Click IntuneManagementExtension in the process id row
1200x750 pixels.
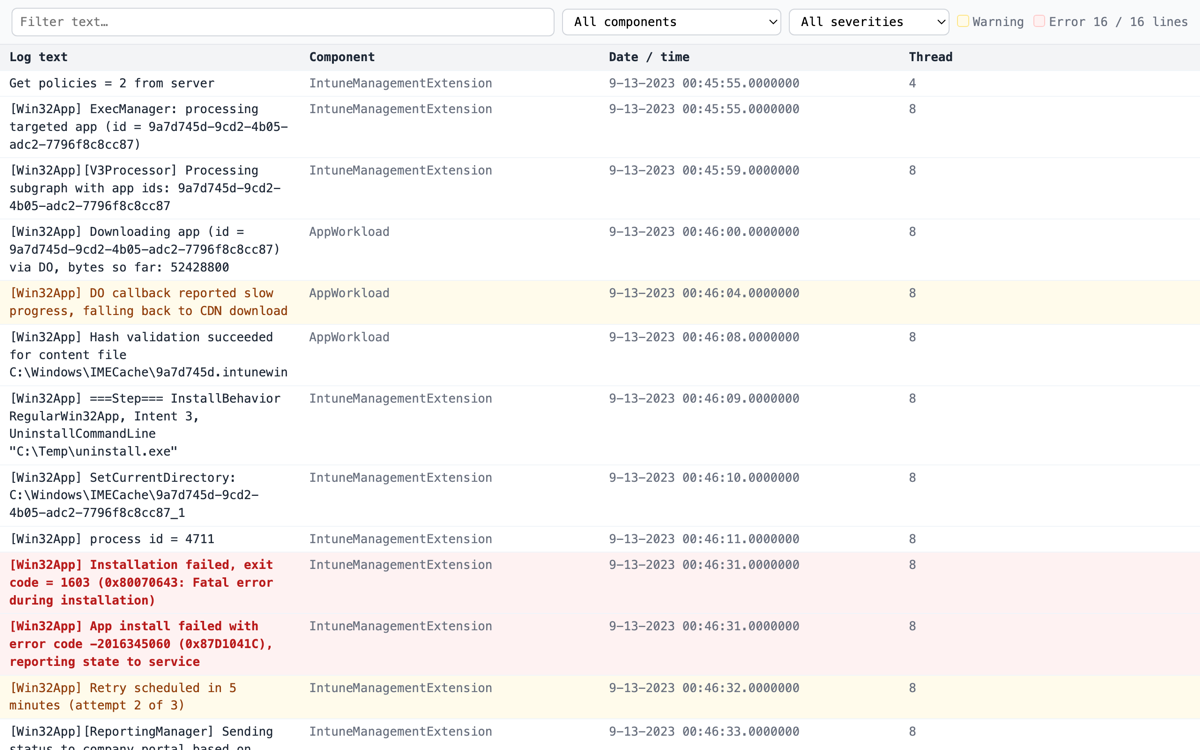400,539
